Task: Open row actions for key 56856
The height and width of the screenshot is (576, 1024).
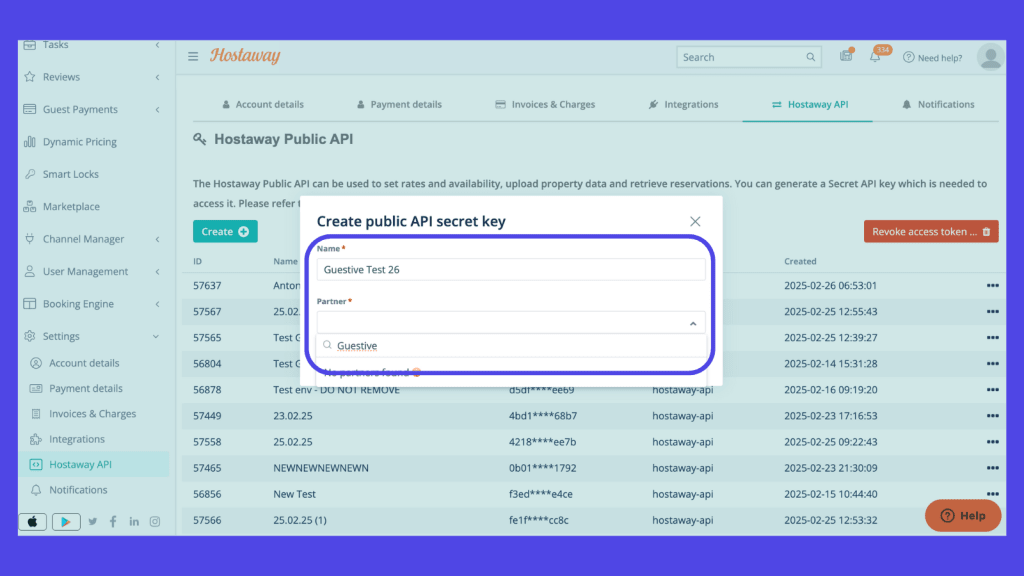Action: 993,494
